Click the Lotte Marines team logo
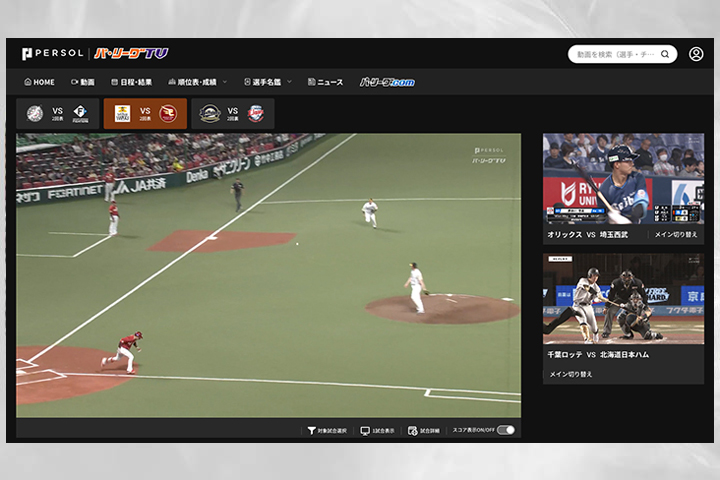The image size is (720, 480). [x=35, y=113]
